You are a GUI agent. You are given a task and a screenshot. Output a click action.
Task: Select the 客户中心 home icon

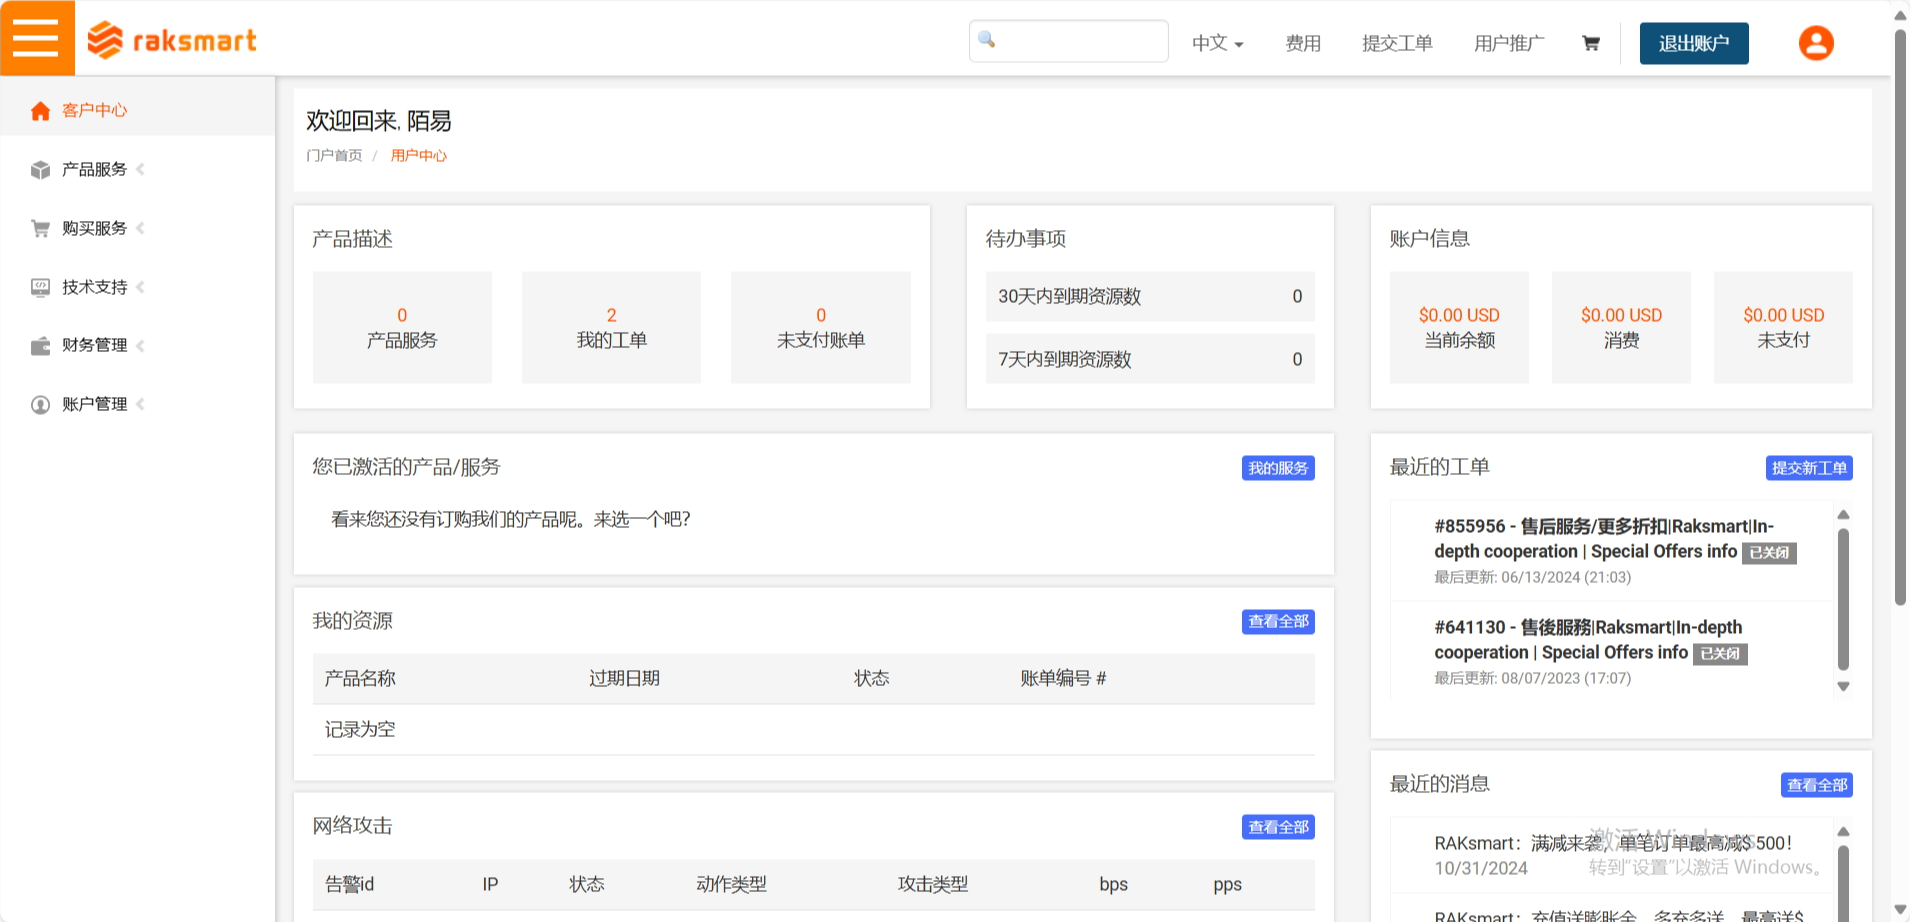(40, 110)
